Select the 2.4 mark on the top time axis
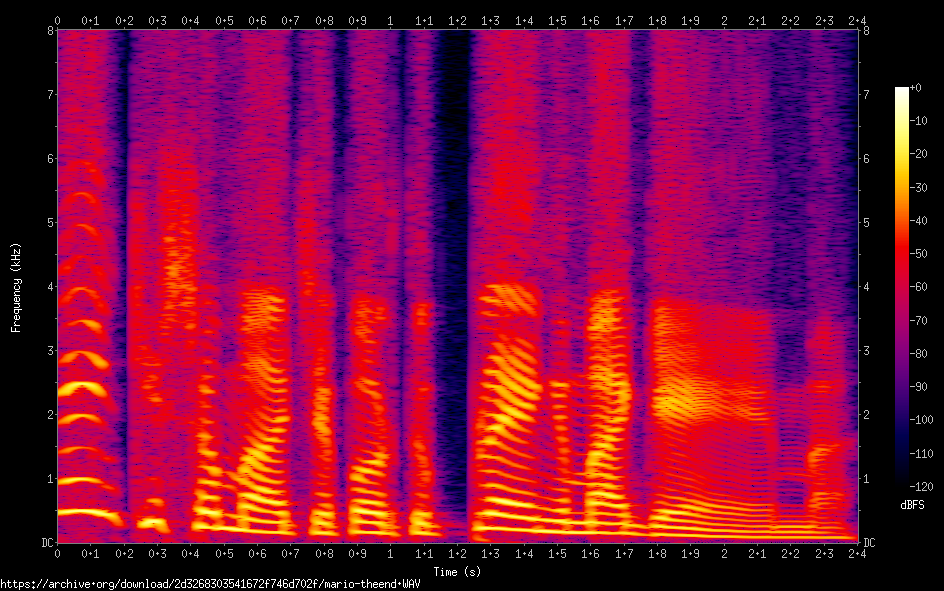Viewport: 944px width, 591px height. click(x=857, y=20)
